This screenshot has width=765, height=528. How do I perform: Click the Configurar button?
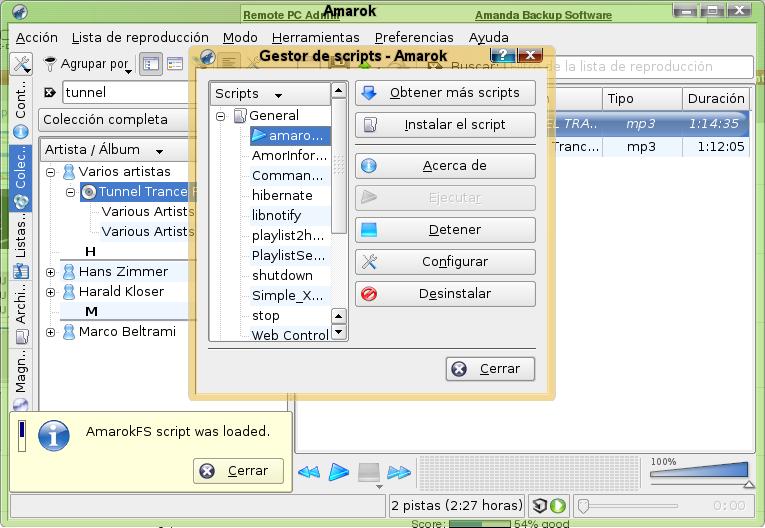[x=445, y=262]
